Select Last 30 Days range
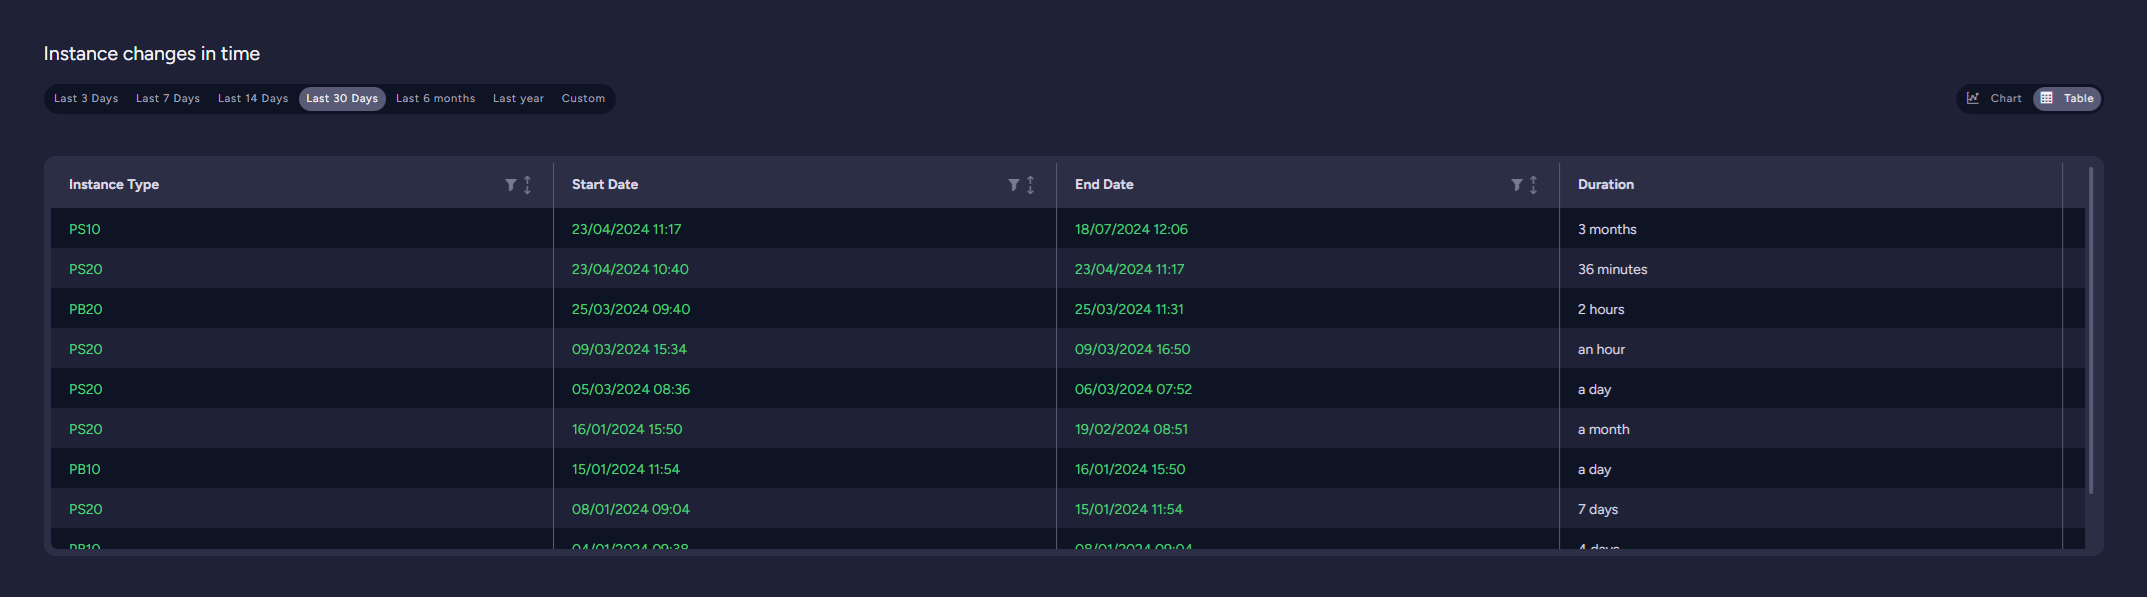 [x=342, y=99]
